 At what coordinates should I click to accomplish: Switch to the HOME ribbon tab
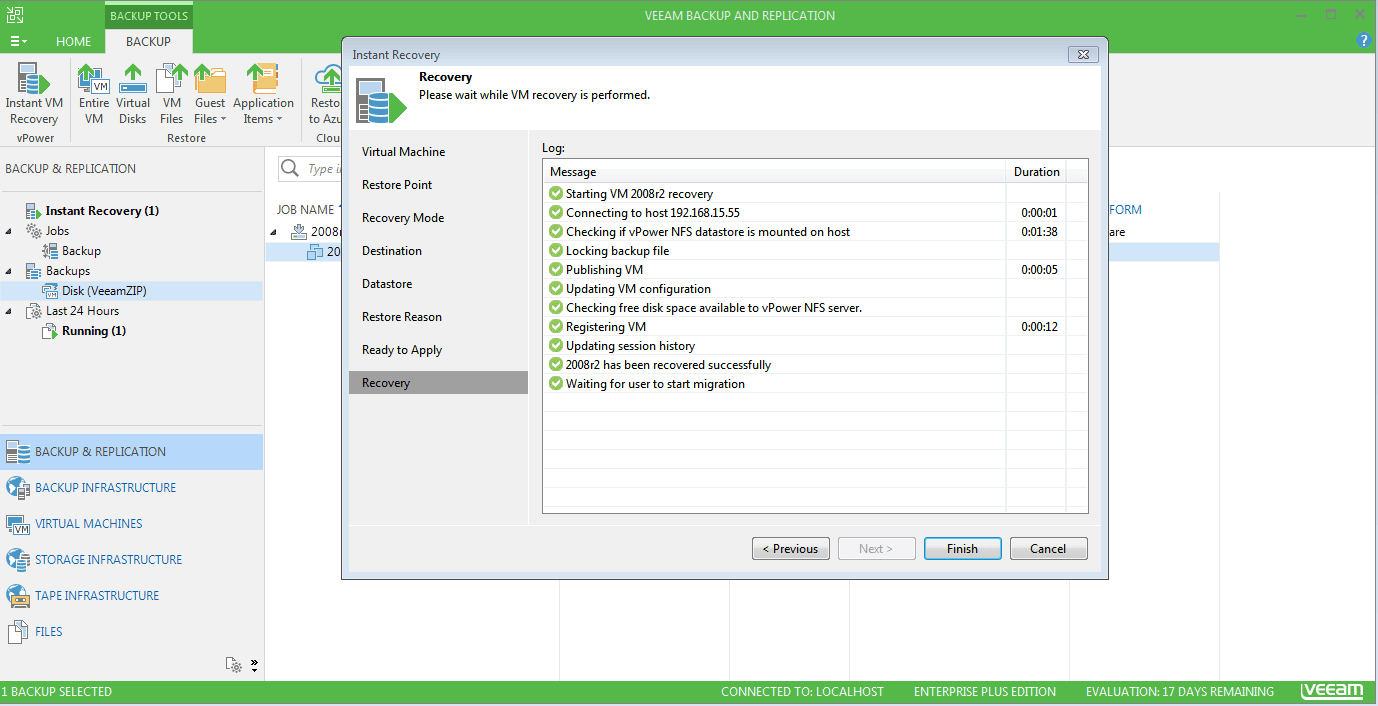[x=74, y=41]
